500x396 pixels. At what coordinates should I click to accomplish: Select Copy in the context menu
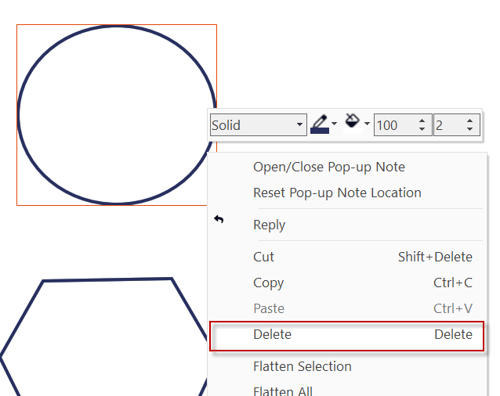(347, 283)
